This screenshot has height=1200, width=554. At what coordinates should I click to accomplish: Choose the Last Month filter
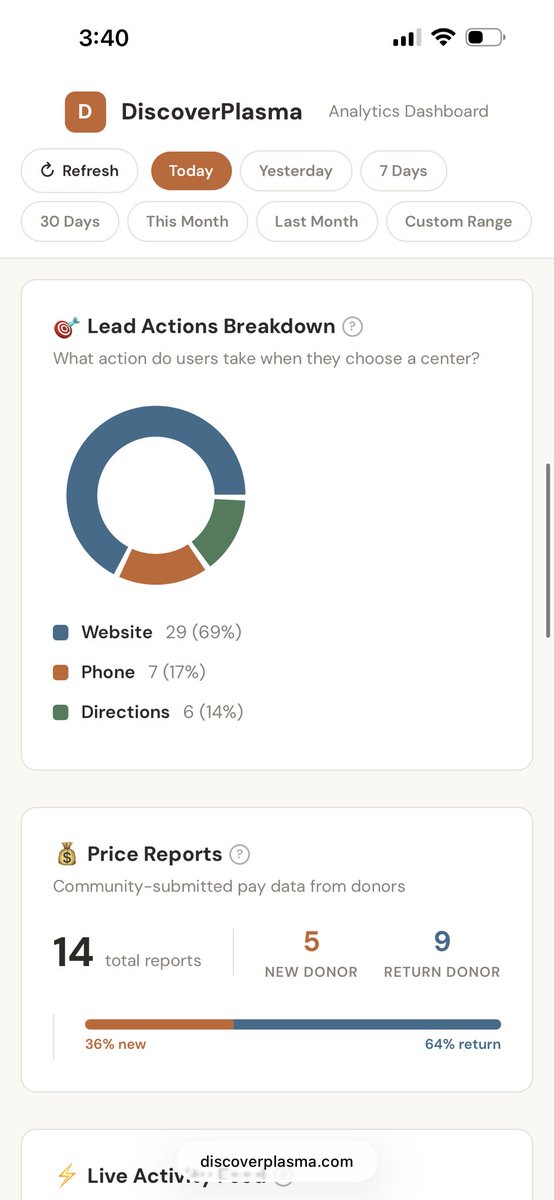pyautogui.click(x=316, y=222)
